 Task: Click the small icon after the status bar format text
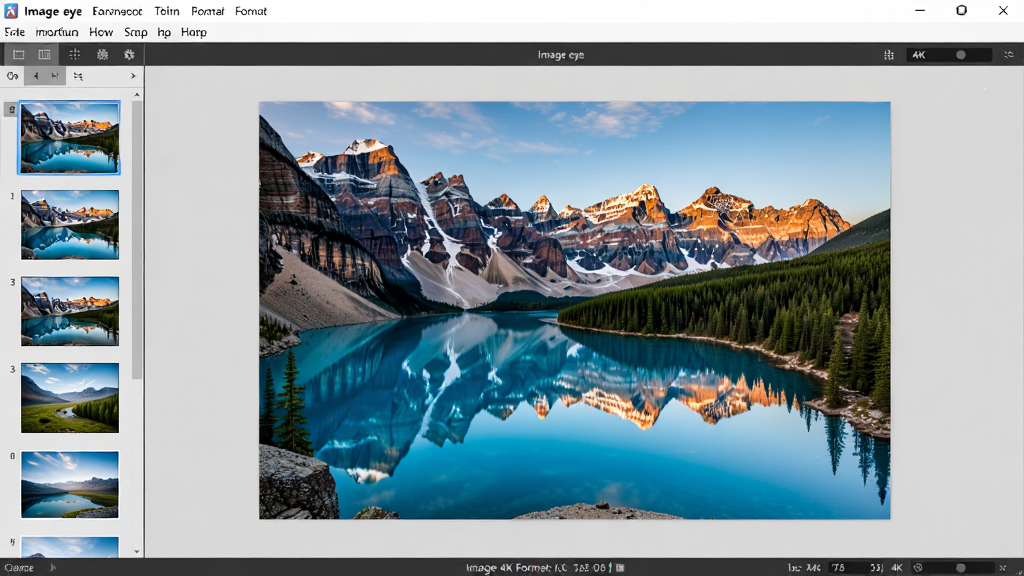click(620, 568)
